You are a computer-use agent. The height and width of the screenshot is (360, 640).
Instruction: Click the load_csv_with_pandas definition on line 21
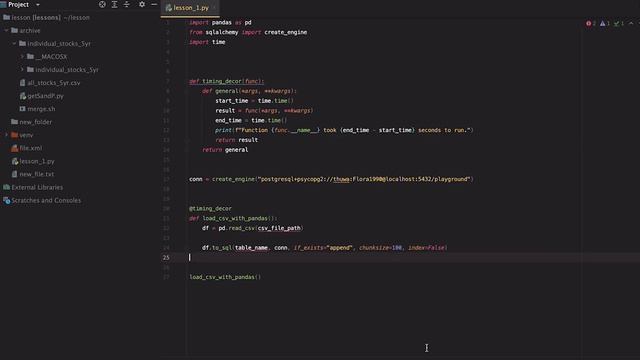(x=235, y=218)
